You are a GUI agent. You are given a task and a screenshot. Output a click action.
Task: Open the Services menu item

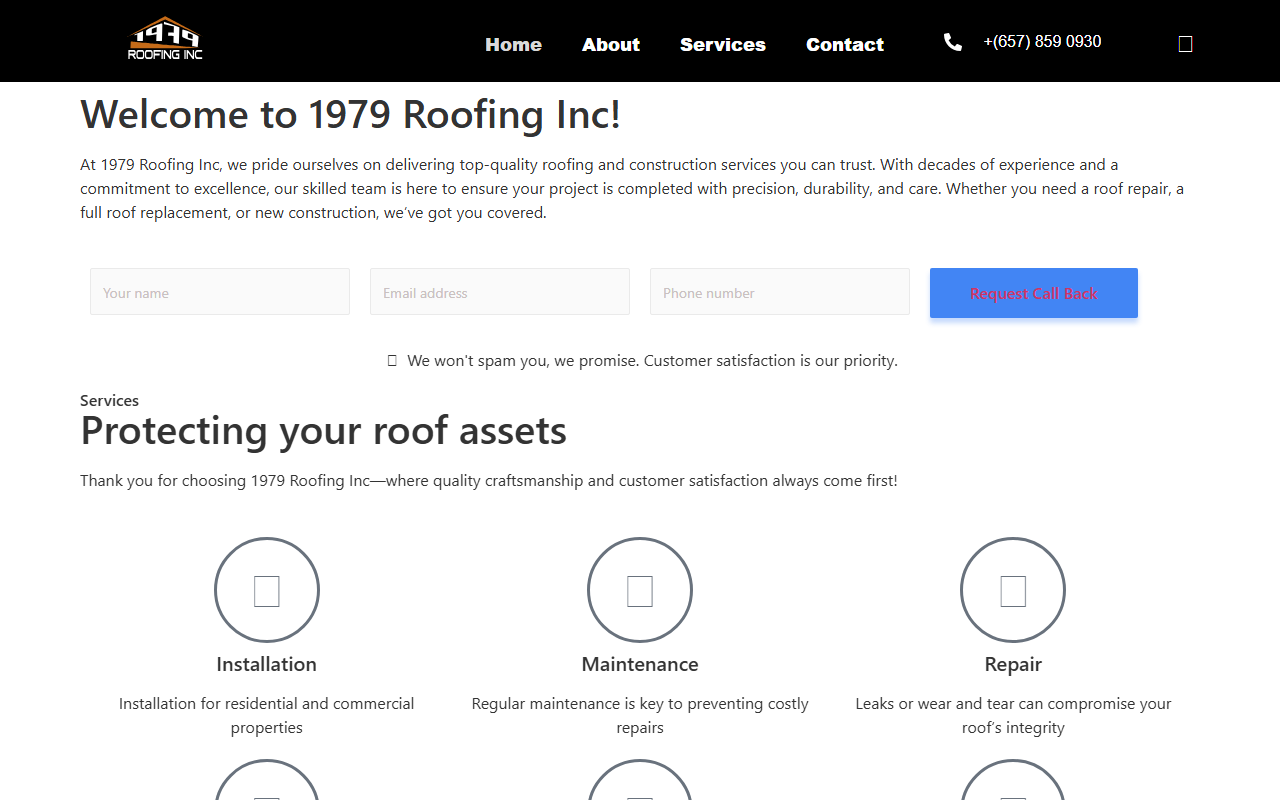tap(723, 44)
